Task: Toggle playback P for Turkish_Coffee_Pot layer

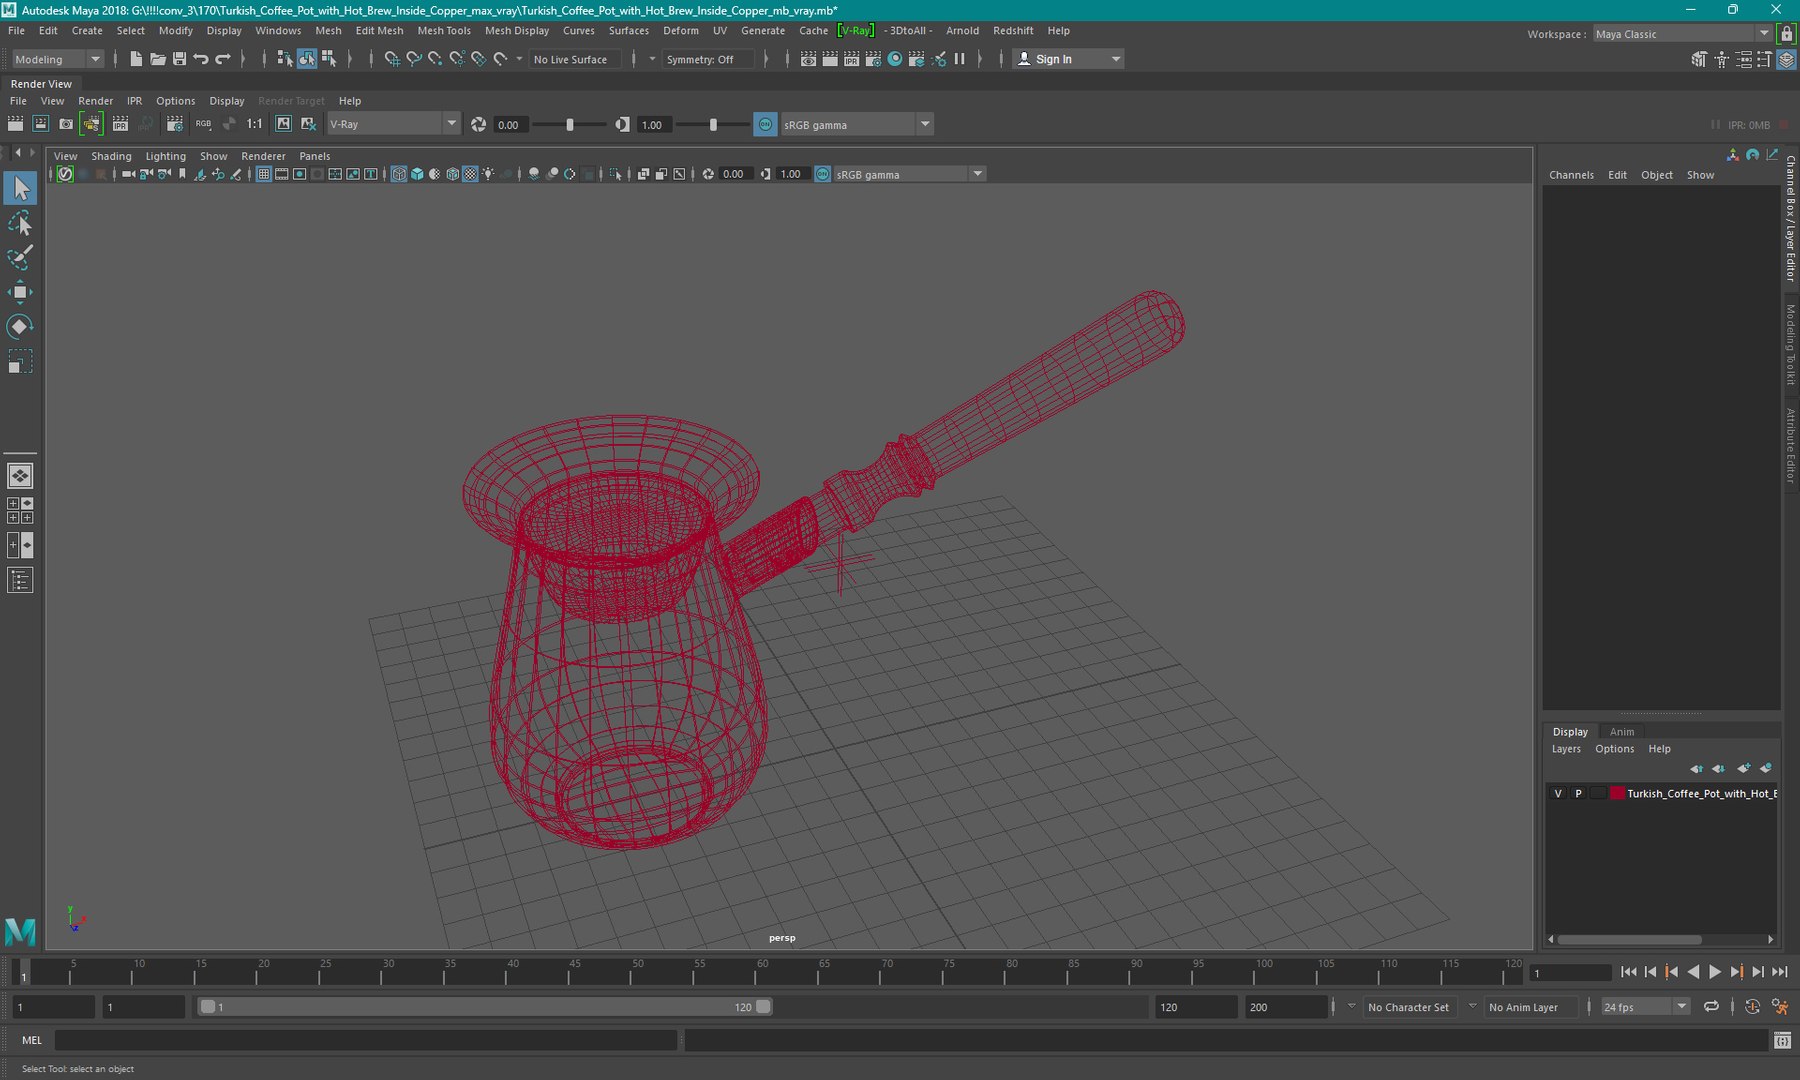Action: [x=1578, y=793]
